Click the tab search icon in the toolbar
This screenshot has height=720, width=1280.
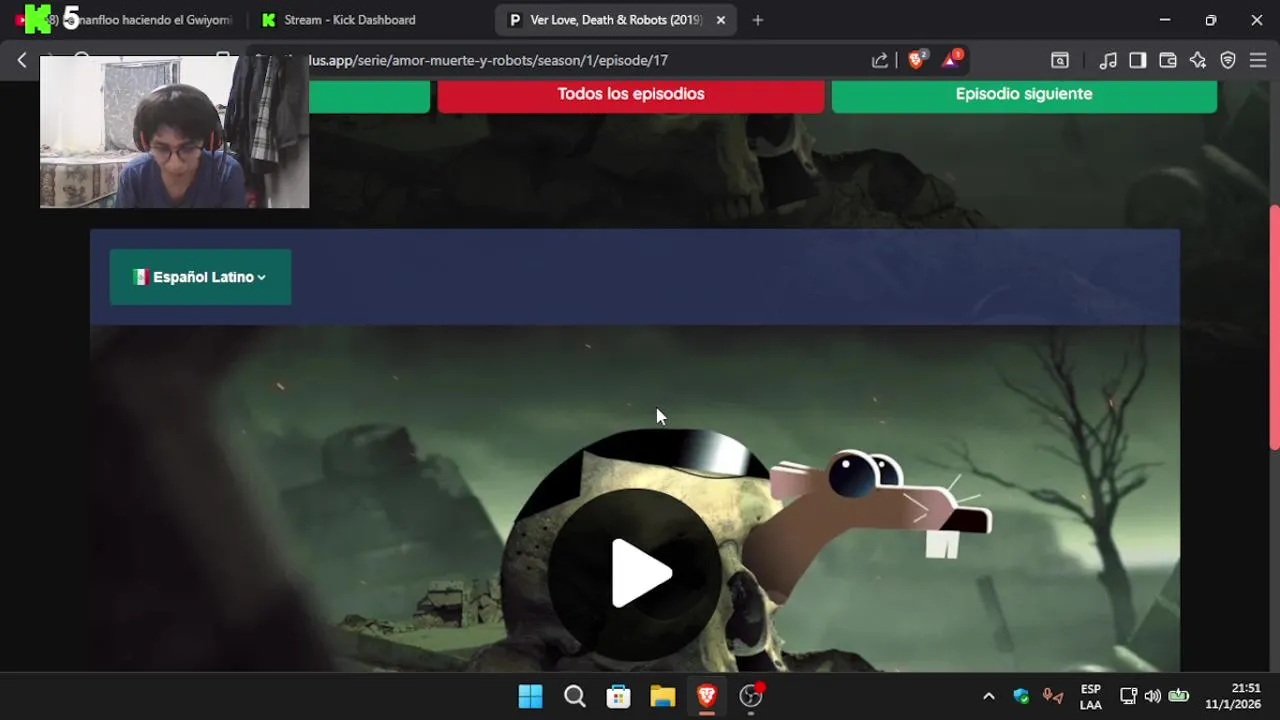pos(1060,60)
